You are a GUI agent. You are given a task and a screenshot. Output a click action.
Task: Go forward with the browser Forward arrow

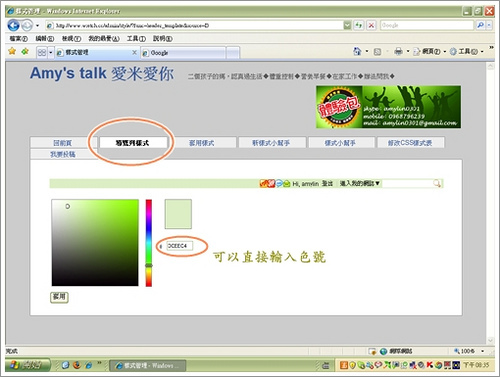(x=27, y=25)
